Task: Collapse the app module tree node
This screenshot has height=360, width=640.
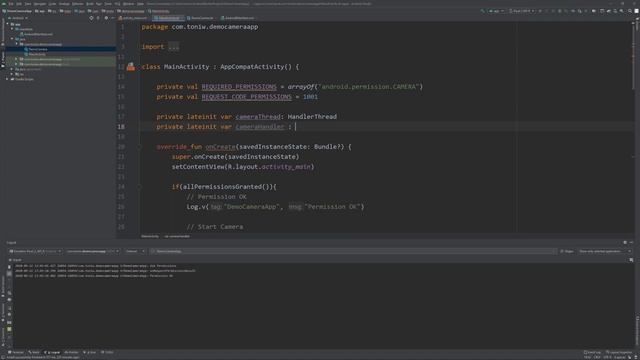Action: pyautogui.click(x=7, y=24)
